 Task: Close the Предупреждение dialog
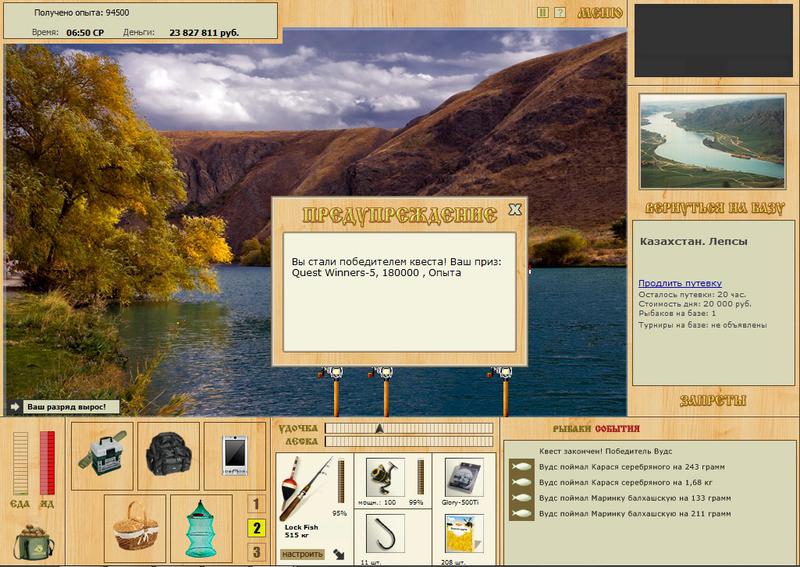coord(515,209)
